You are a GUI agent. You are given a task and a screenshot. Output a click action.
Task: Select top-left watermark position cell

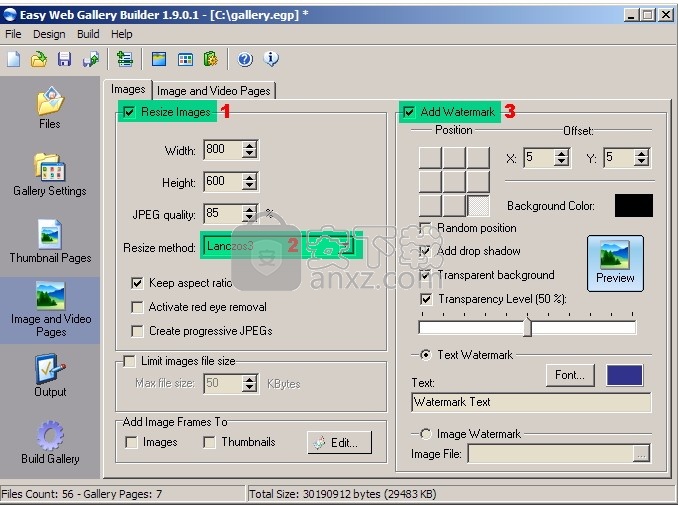430,158
